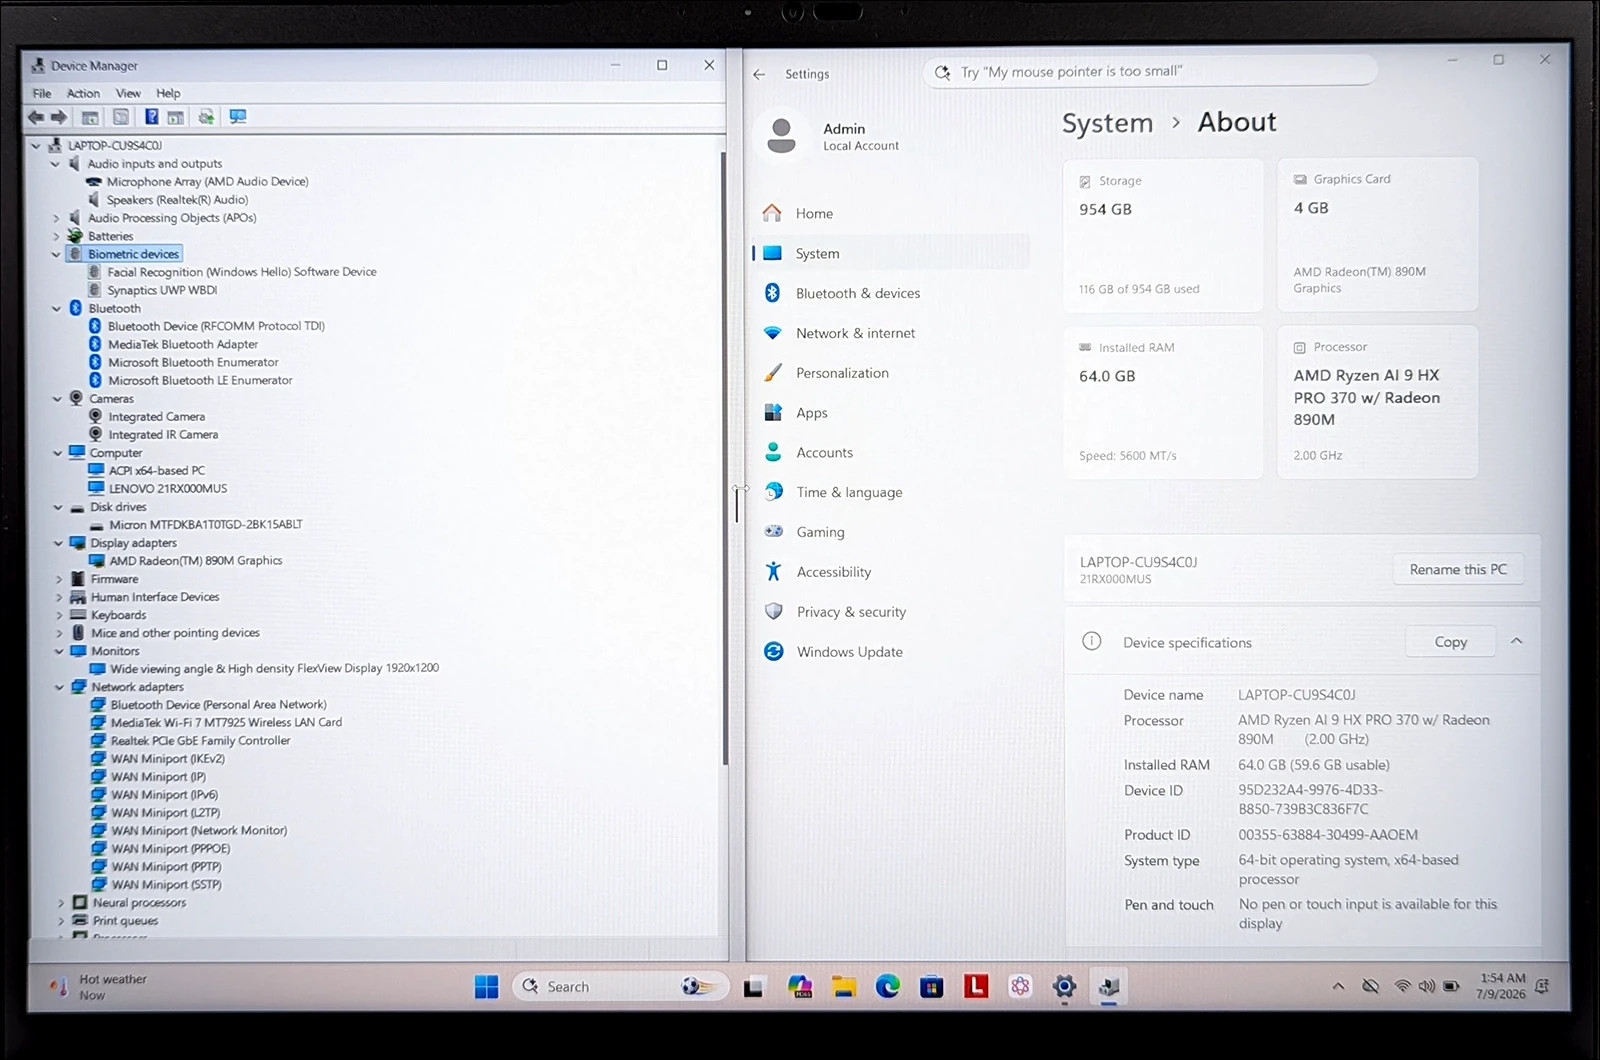Image resolution: width=1600 pixels, height=1060 pixels.
Task: Click Scan for hardware changes monitor icon
Action: point(238,117)
